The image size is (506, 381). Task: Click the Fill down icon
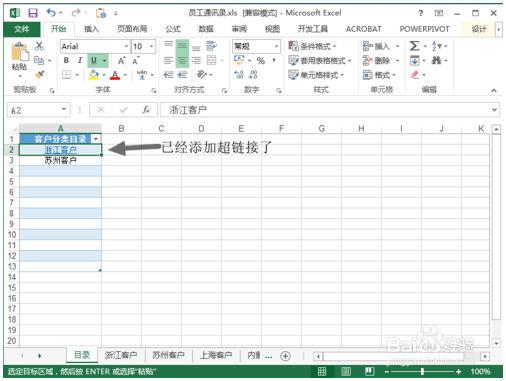coord(415,60)
